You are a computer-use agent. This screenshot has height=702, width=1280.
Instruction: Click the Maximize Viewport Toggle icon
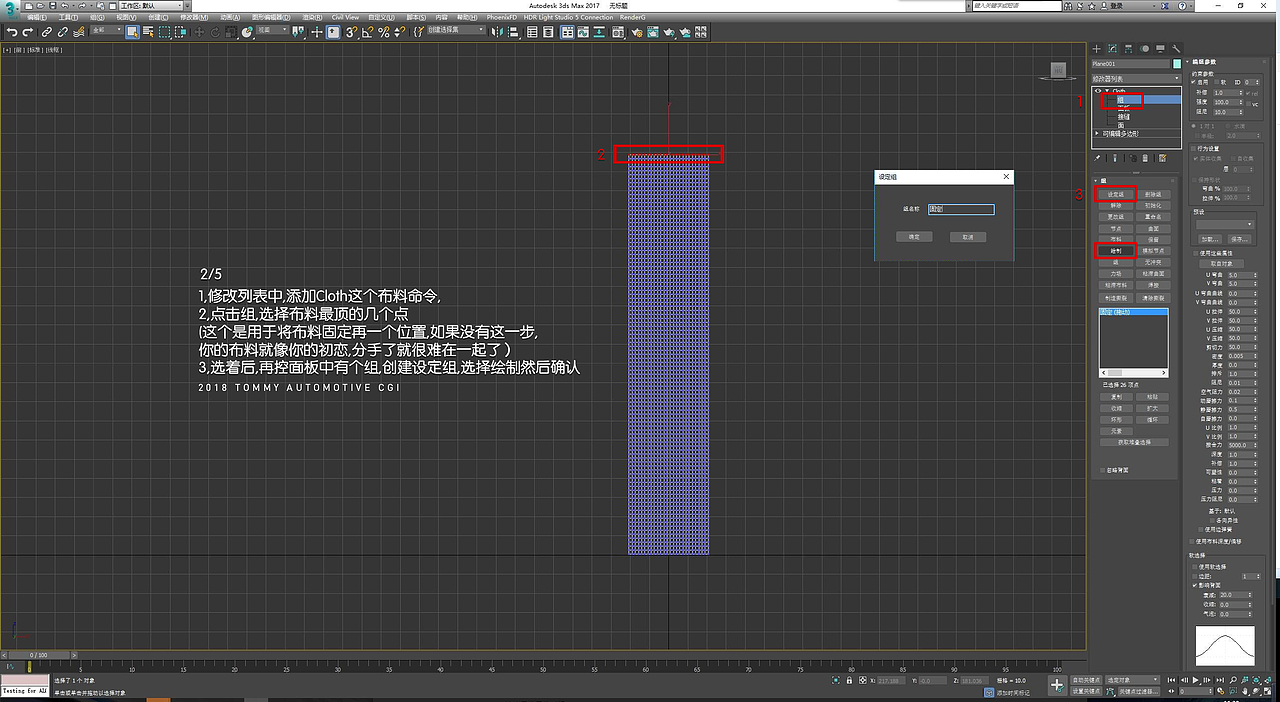(x=1268, y=692)
